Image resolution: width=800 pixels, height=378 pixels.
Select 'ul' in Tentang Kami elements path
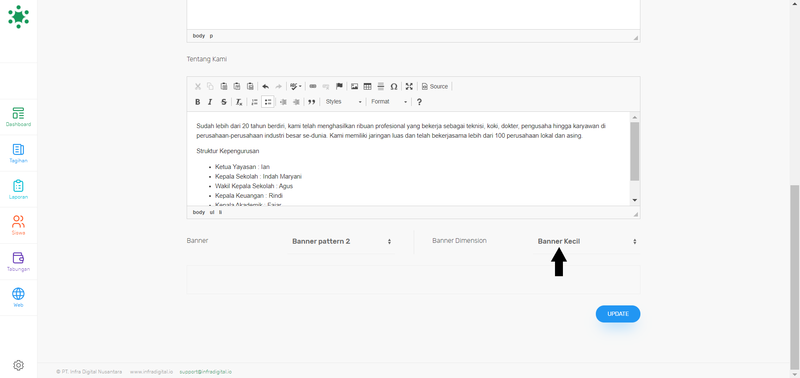pos(212,212)
